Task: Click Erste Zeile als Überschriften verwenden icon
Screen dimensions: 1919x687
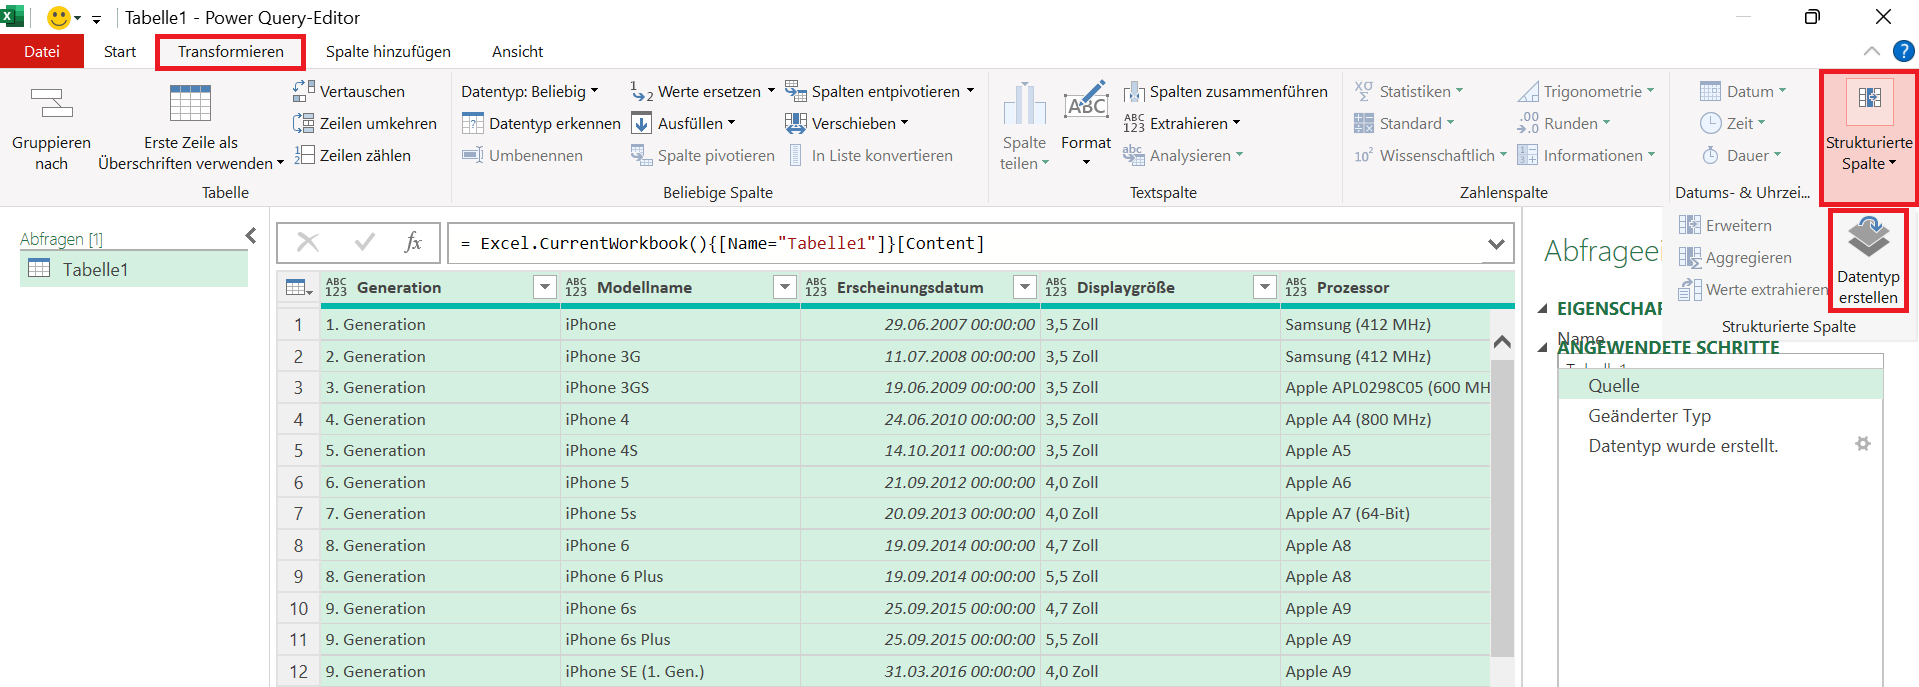Action: 190,103
